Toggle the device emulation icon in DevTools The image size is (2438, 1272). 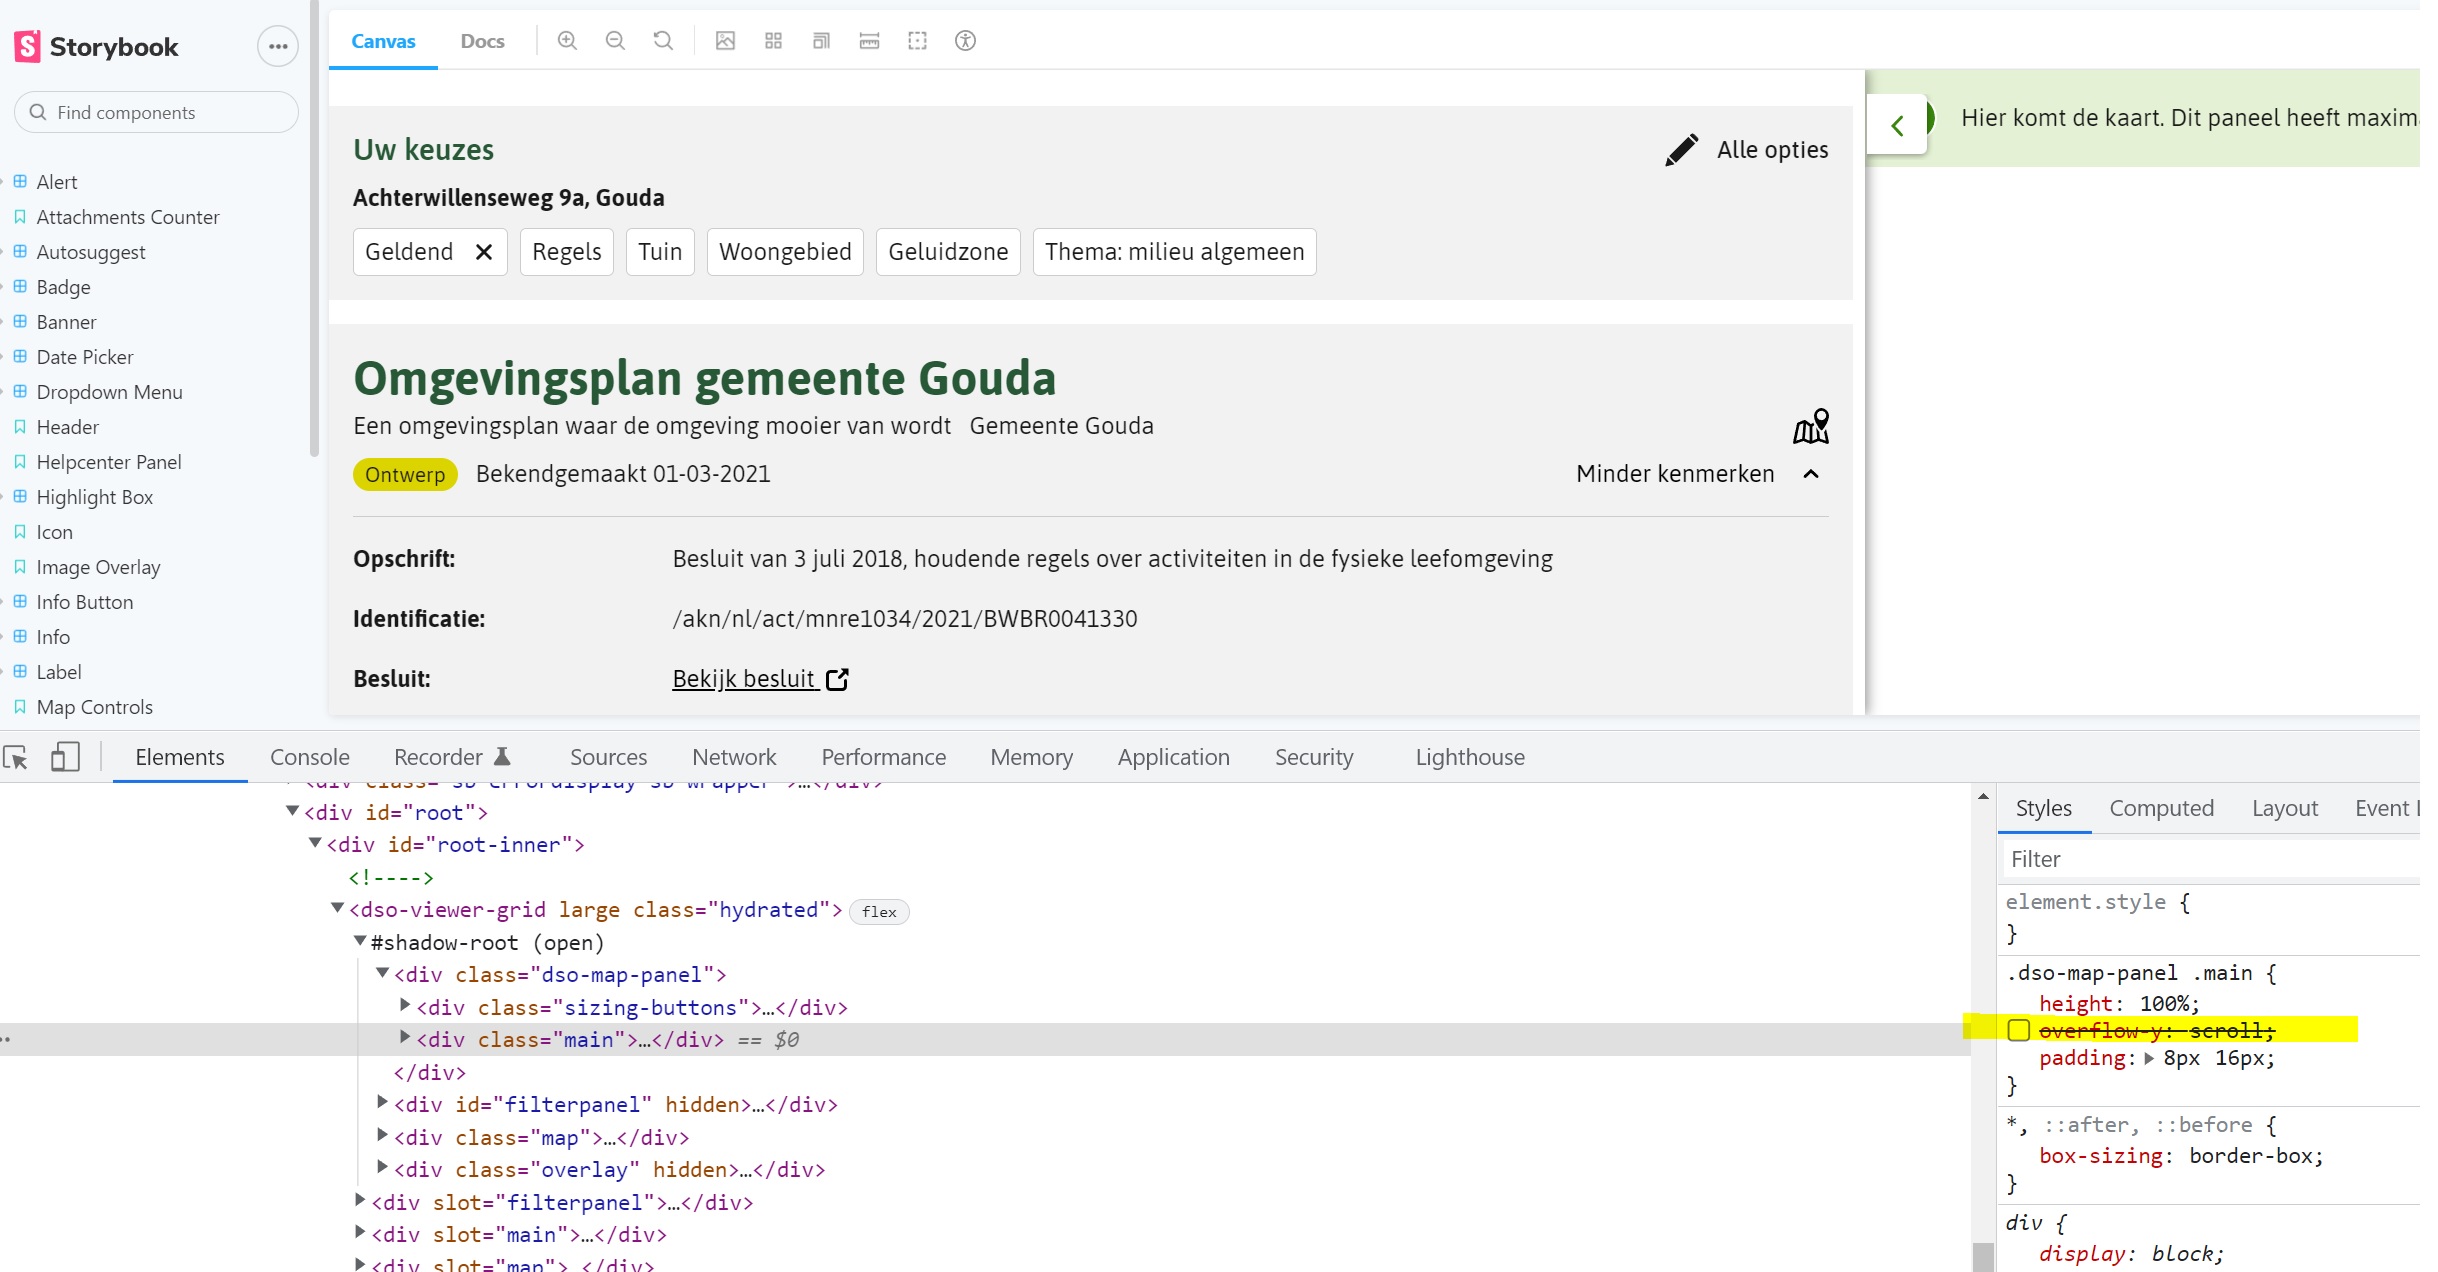click(x=64, y=757)
